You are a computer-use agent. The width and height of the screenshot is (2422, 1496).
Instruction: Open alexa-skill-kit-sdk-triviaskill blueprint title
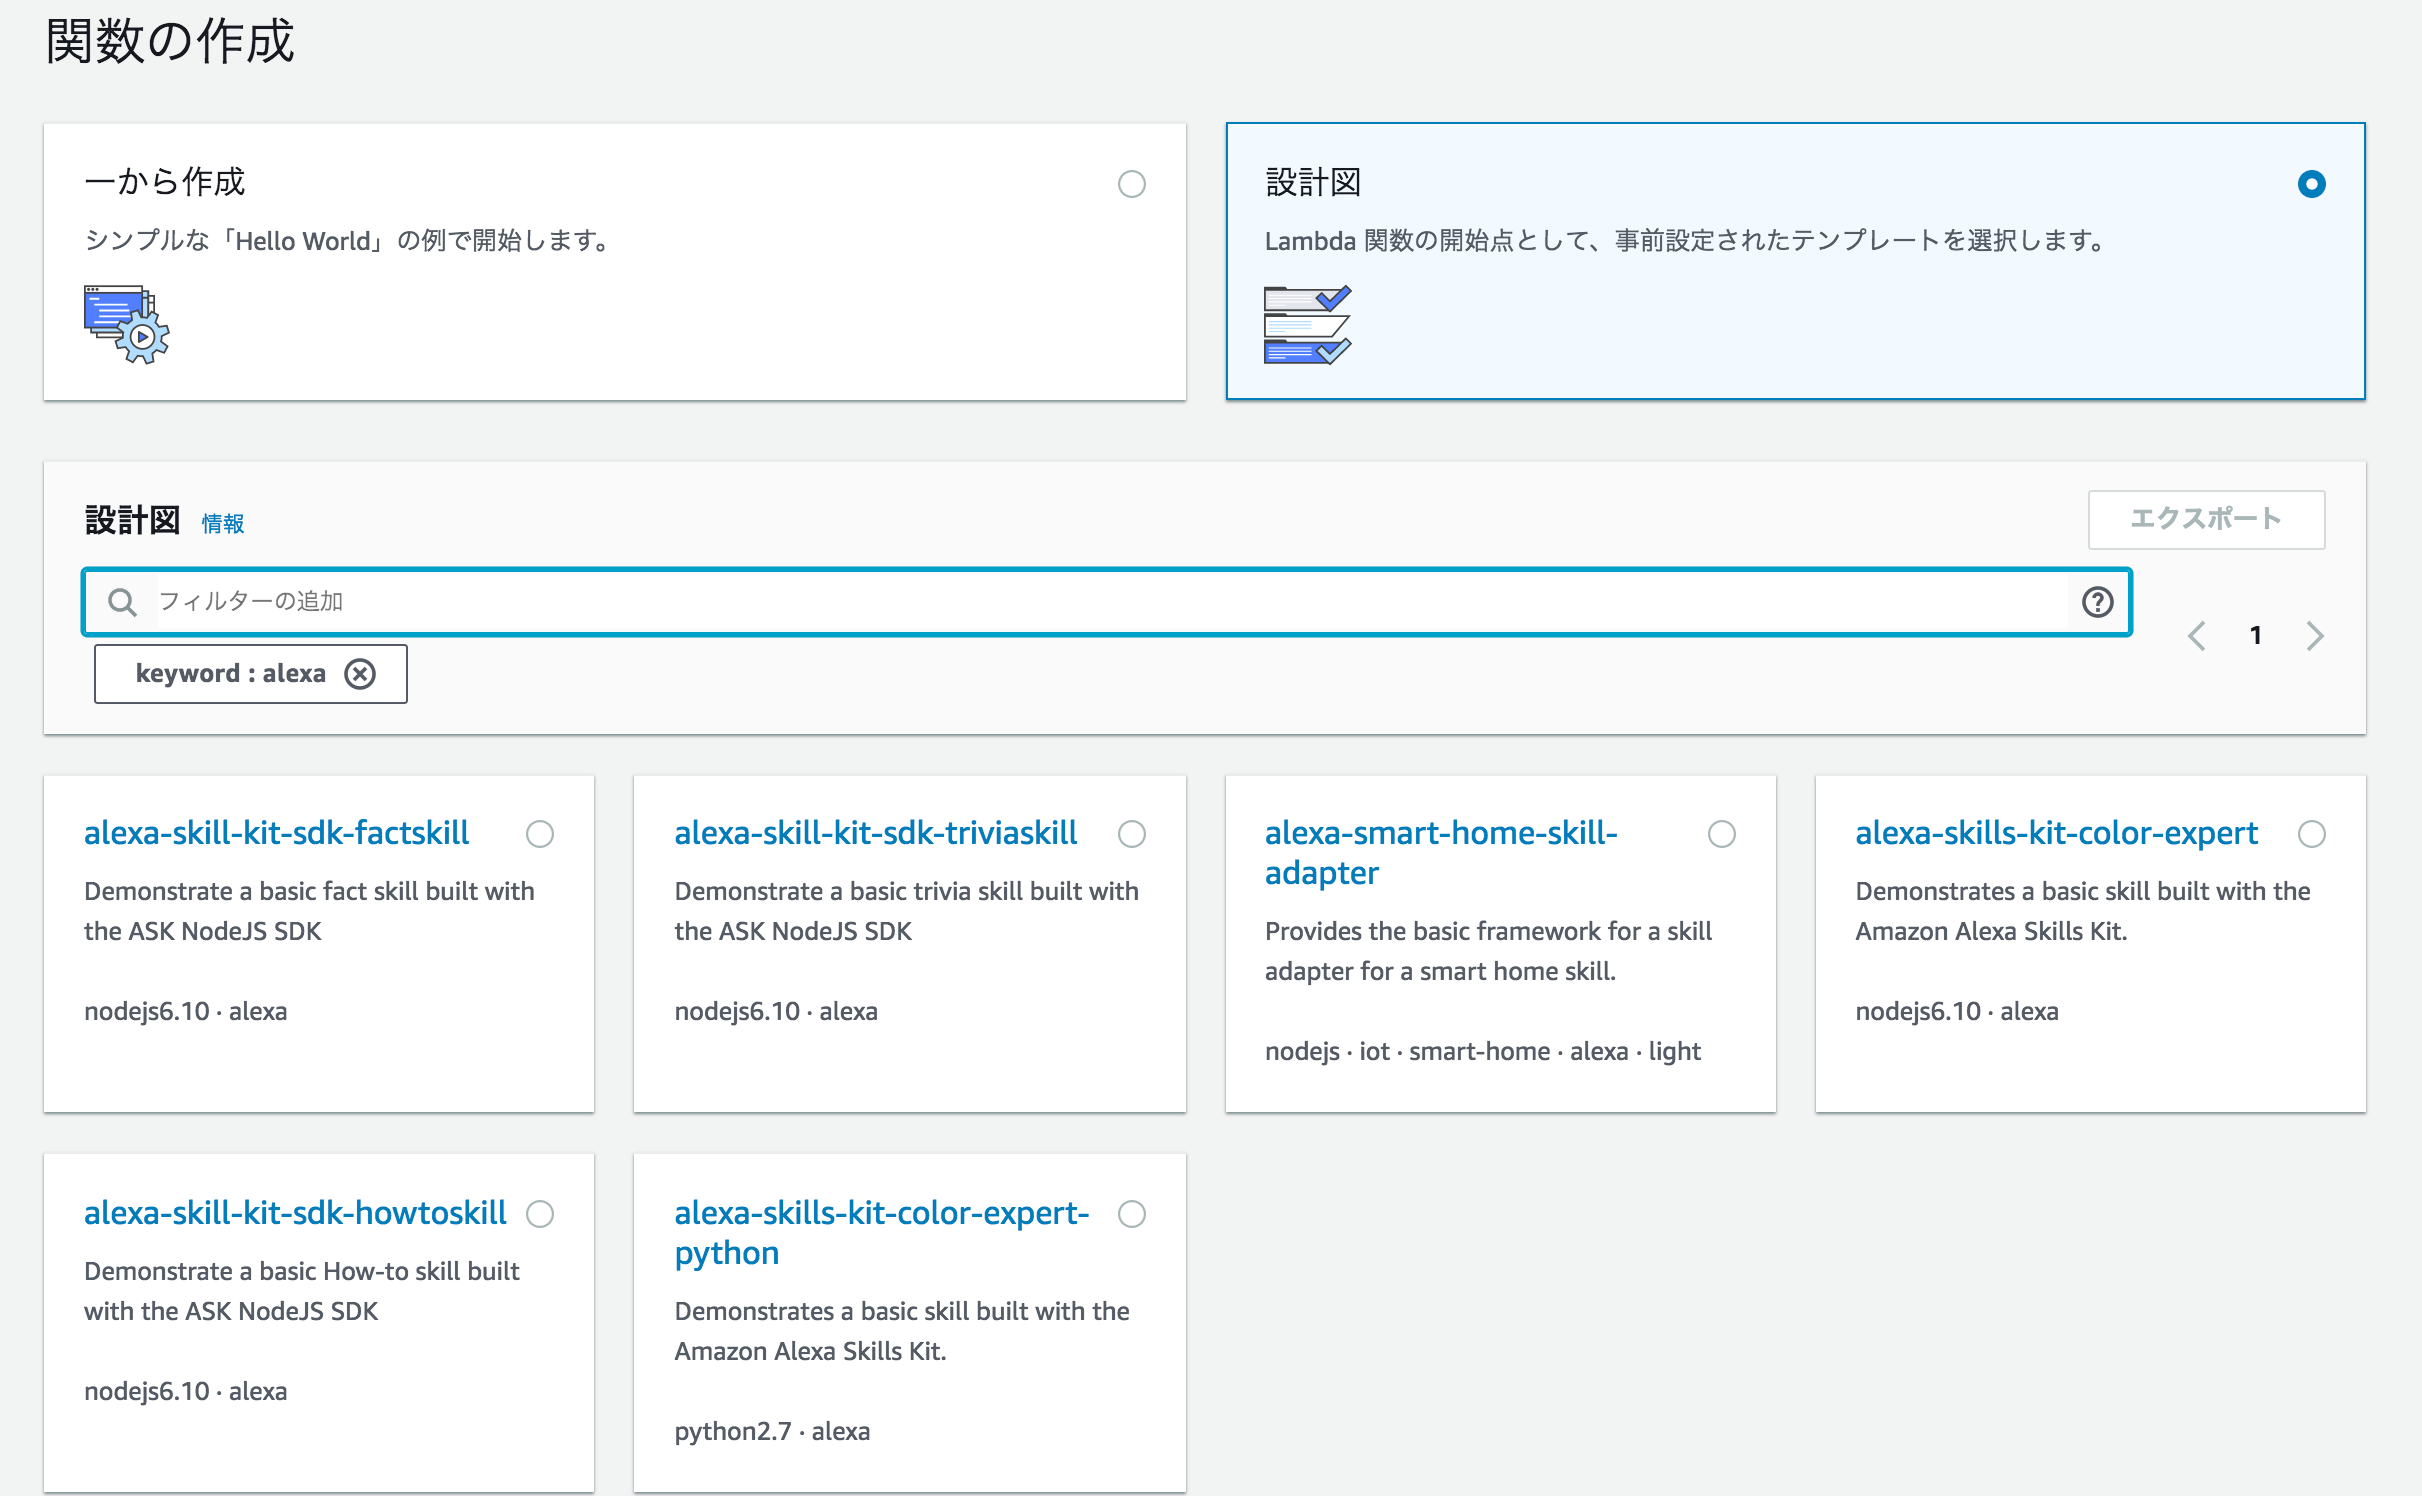tap(875, 833)
